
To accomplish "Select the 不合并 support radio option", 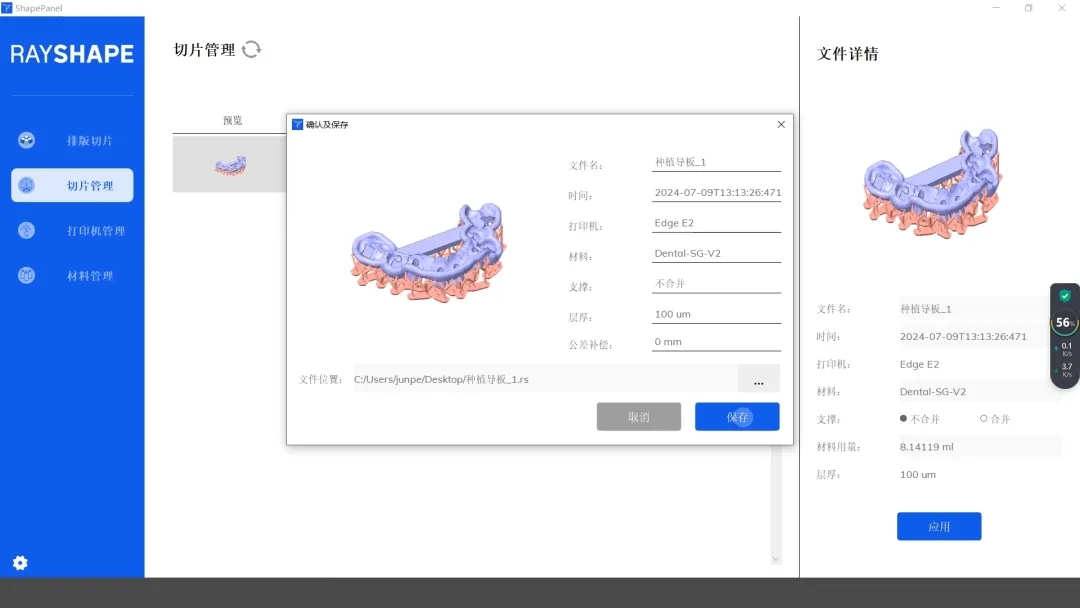I will 904,419.
